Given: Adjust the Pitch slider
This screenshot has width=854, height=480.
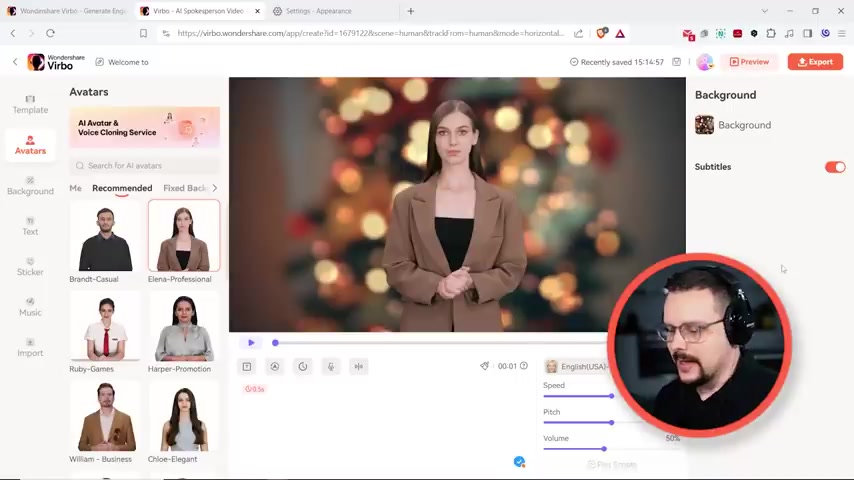Looking at the screenshot, I should coord(611,422).
